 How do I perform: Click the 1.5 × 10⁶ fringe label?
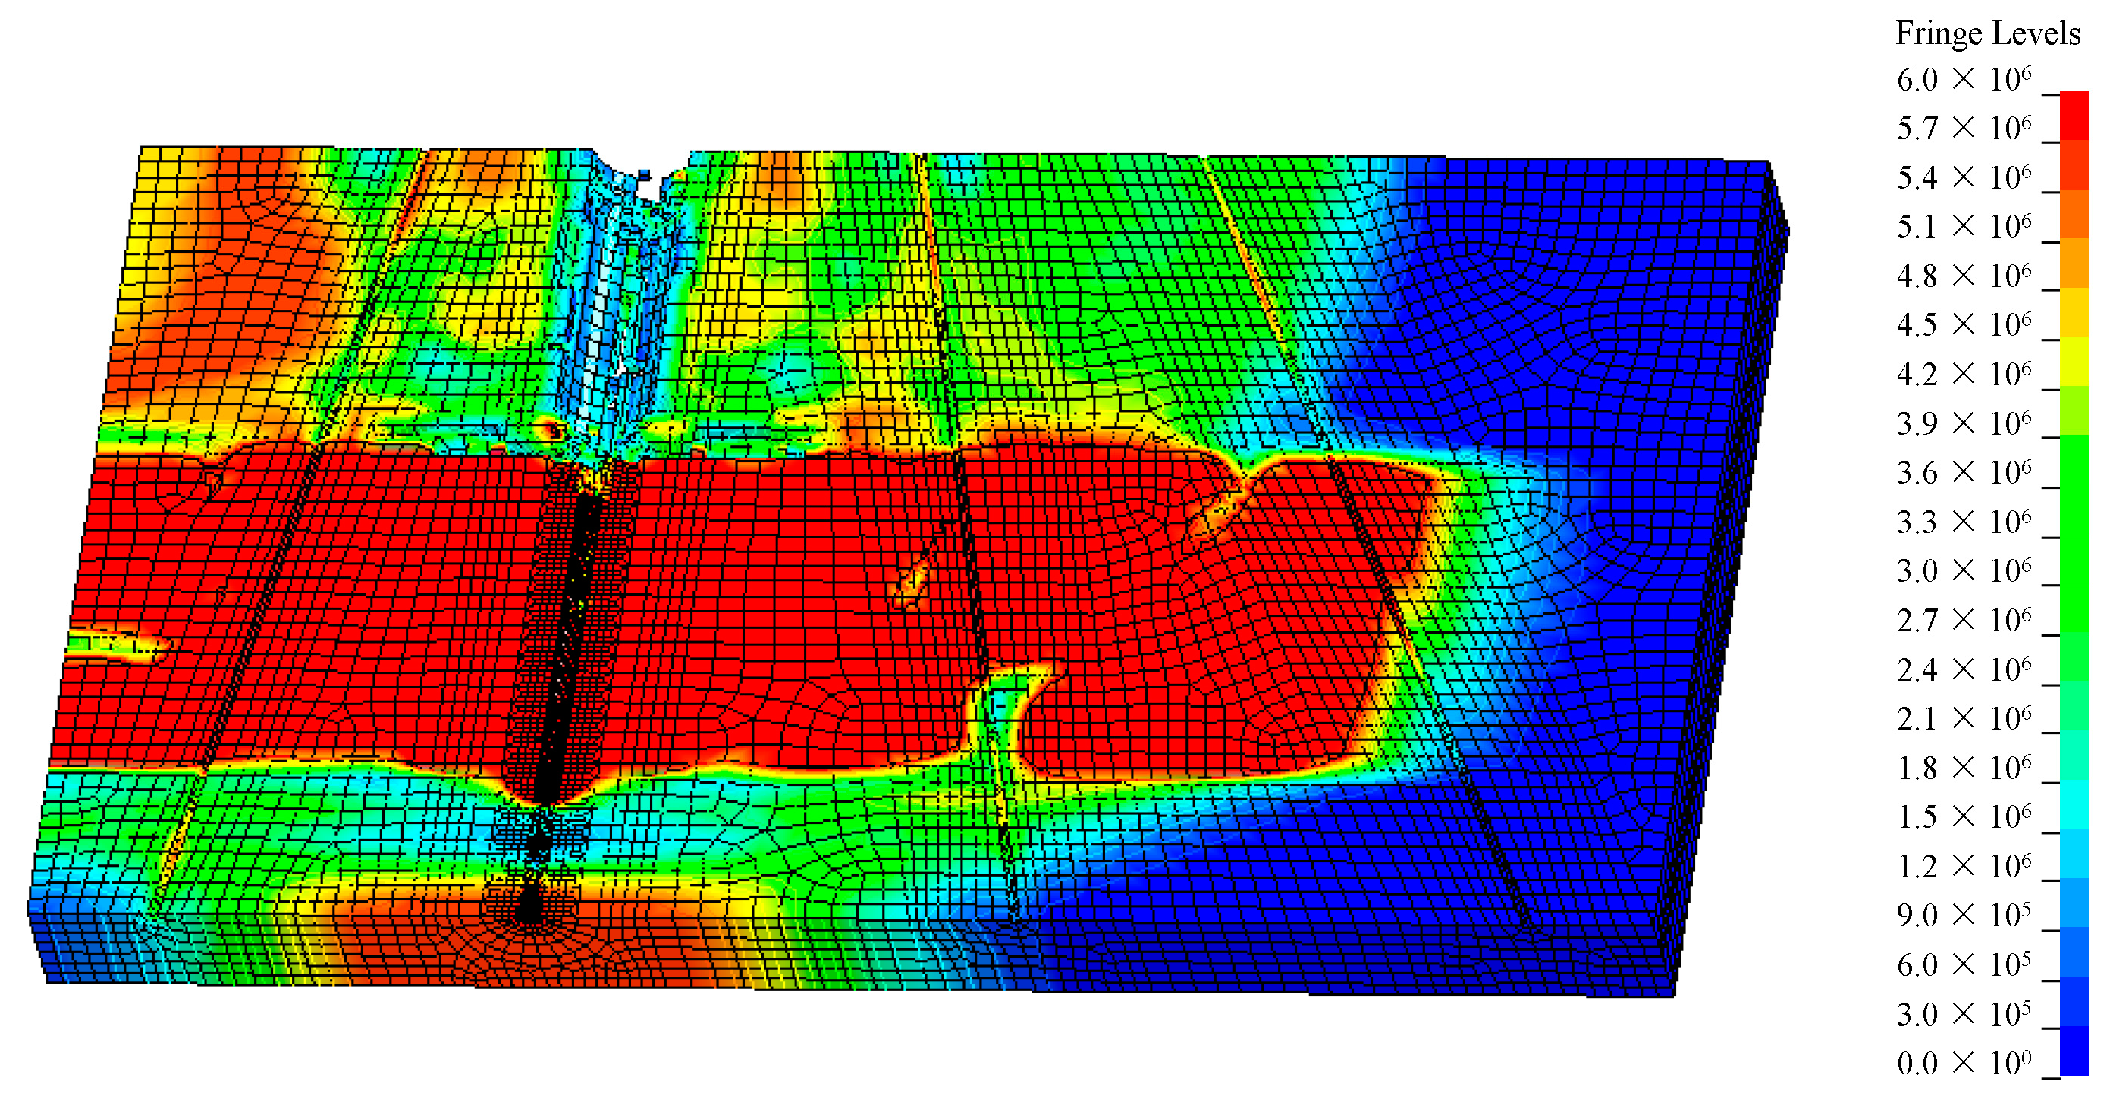1964,817
